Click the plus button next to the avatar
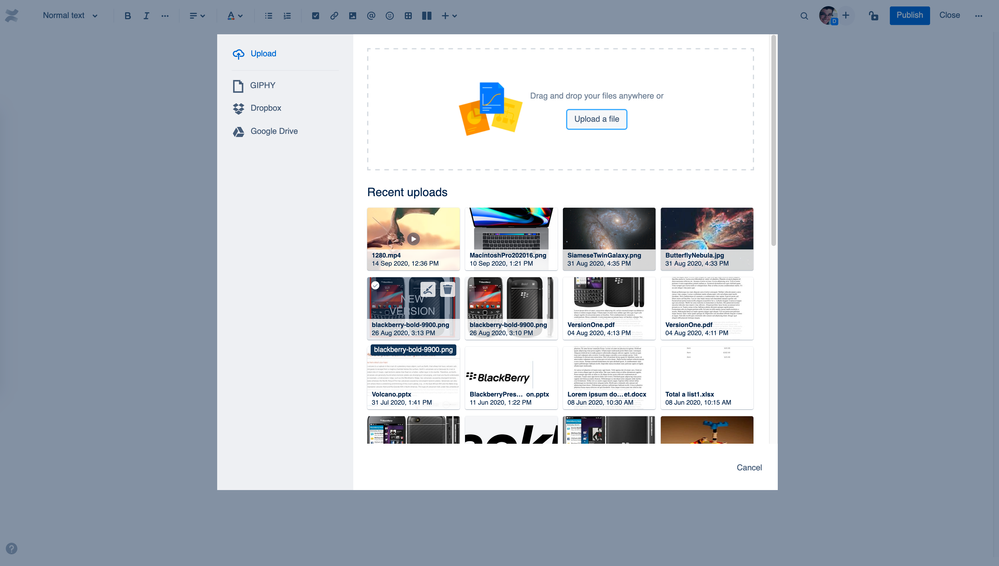Image resolution: width=999 pixels, height=566 pixels. tap(846, 15)
